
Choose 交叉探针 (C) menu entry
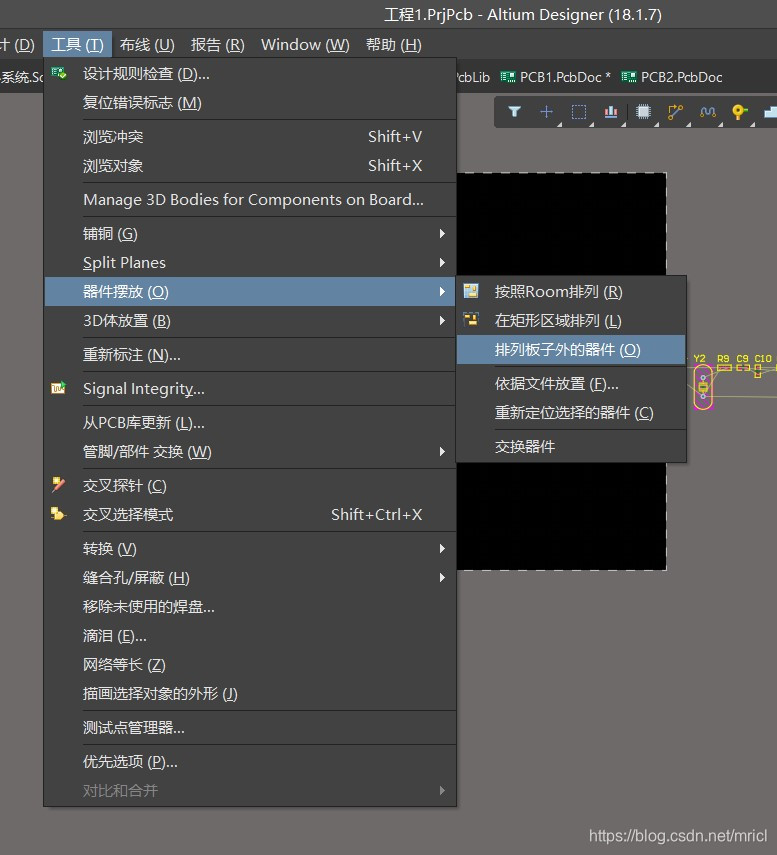pyautogui.click(x=250, y=485)
